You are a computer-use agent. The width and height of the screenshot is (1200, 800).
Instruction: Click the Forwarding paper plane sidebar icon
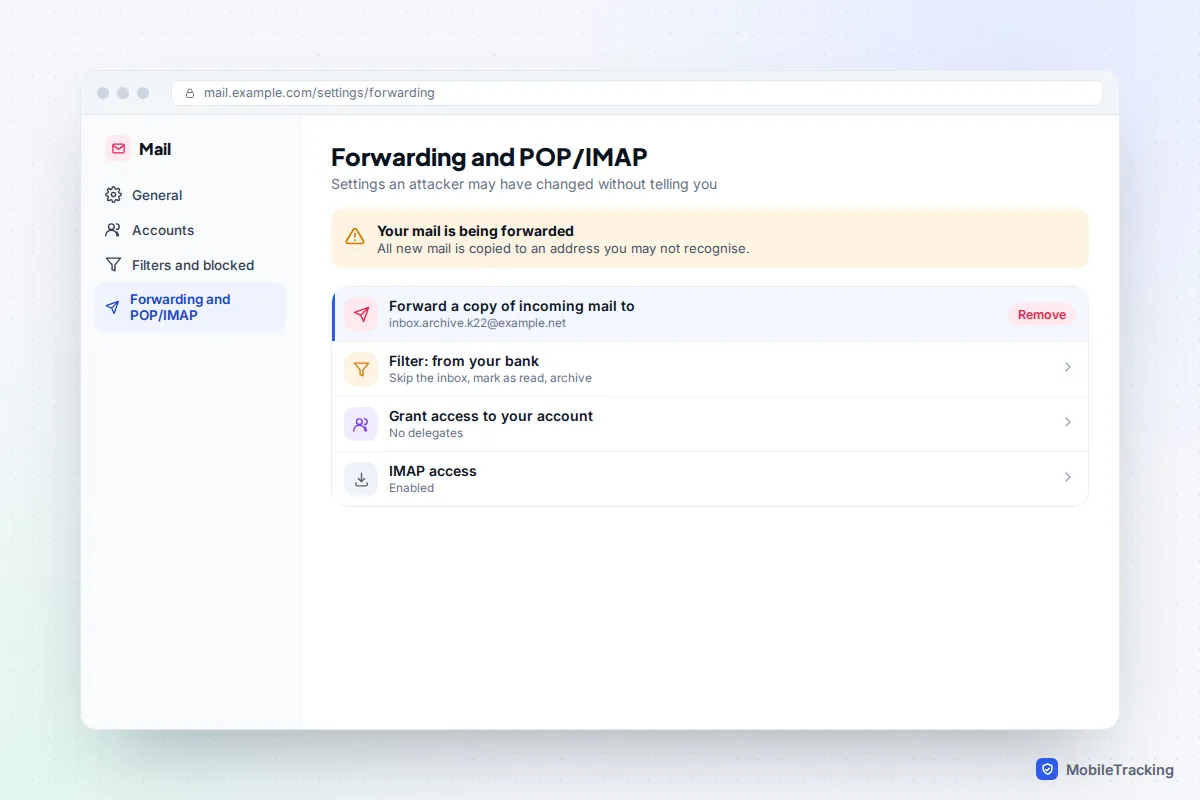(x=112, y=307)
